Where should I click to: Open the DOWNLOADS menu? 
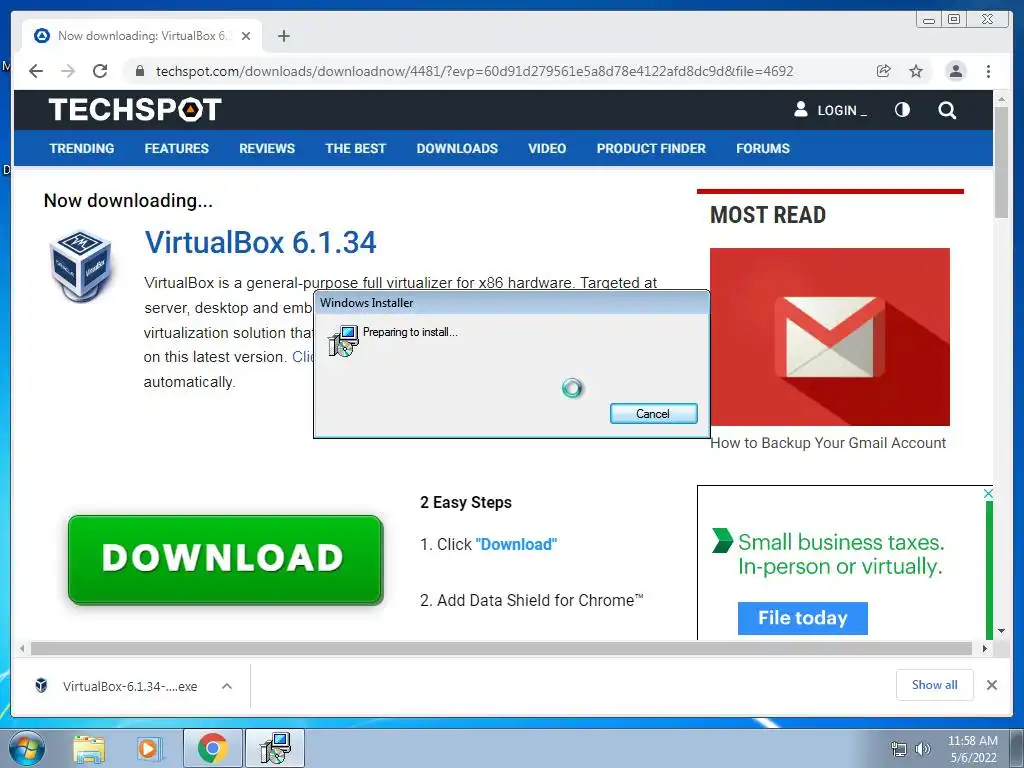point(457,148)
